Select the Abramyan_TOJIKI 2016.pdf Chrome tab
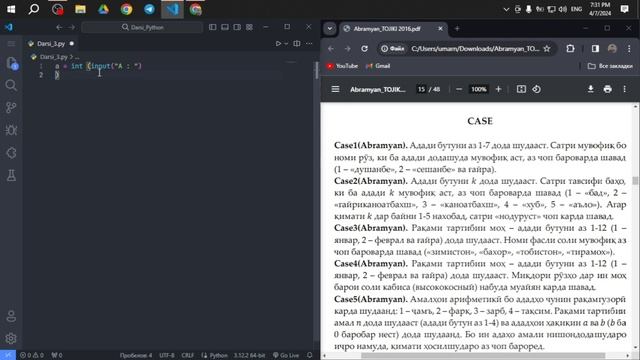 (x=387, y=29)
